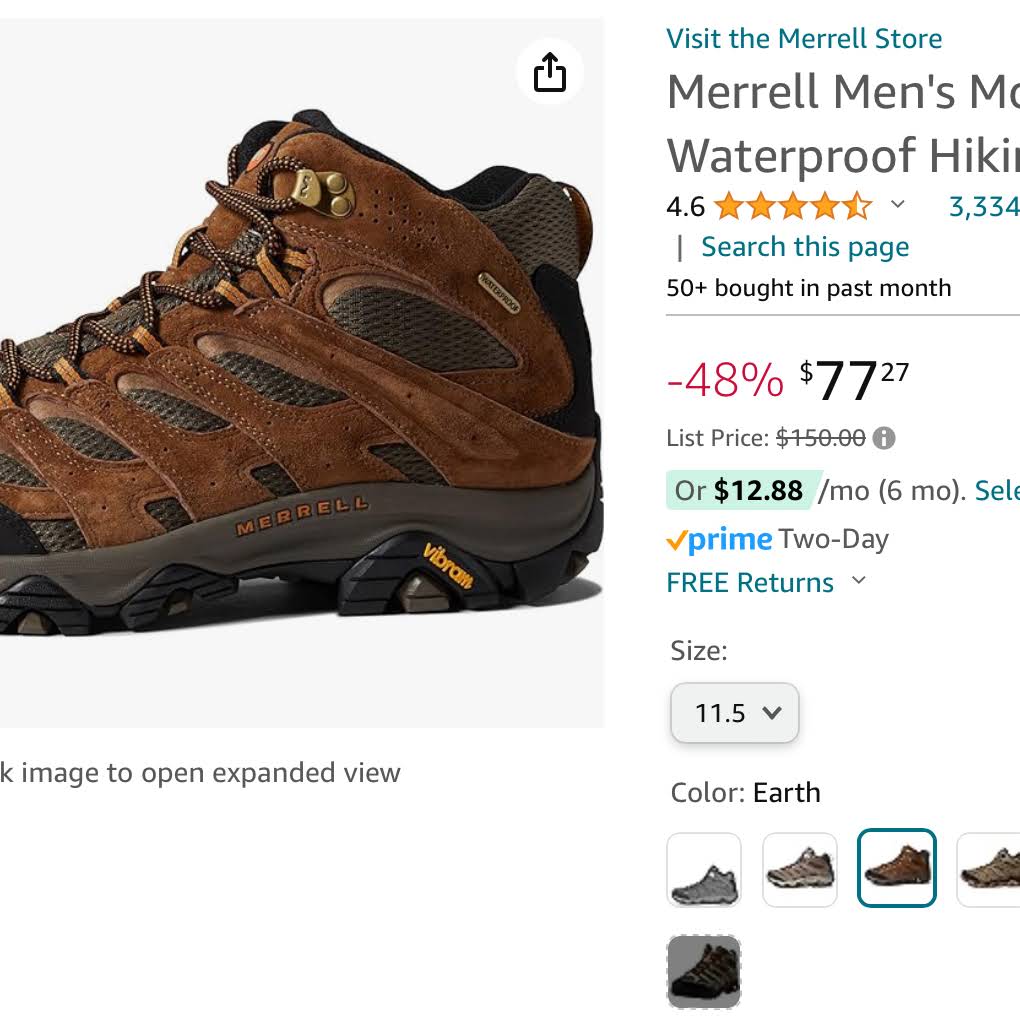Click the List Price info icon
Viewport: 1020px width, 1020px height.
(x=883, y=438)
